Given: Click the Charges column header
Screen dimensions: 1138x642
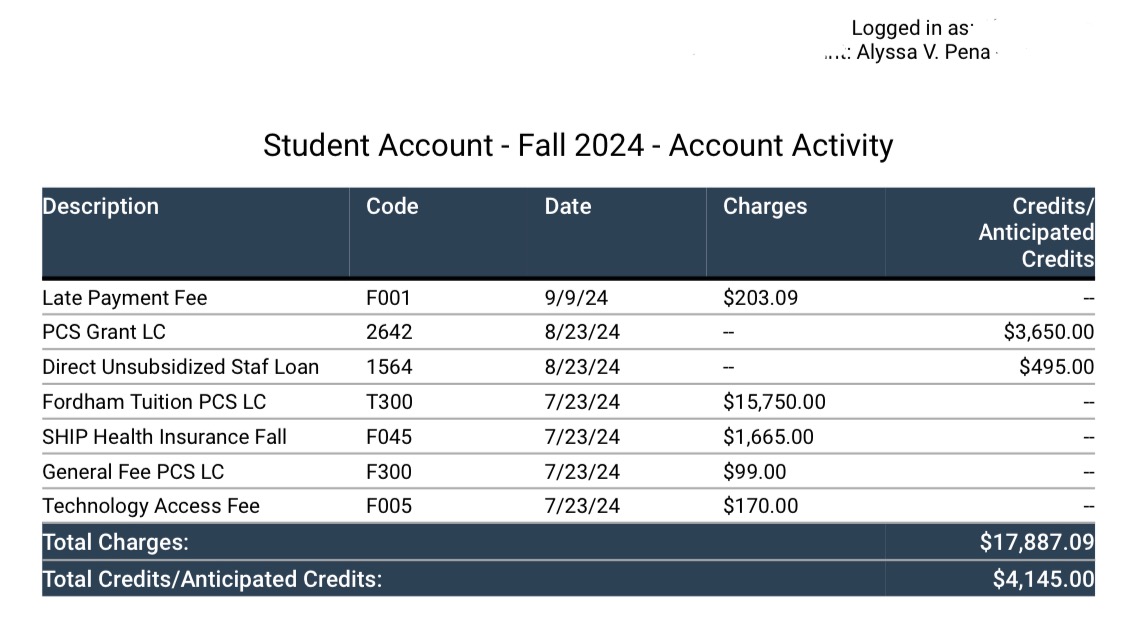Looking at the screenshot, I should [x=764, y=207].
